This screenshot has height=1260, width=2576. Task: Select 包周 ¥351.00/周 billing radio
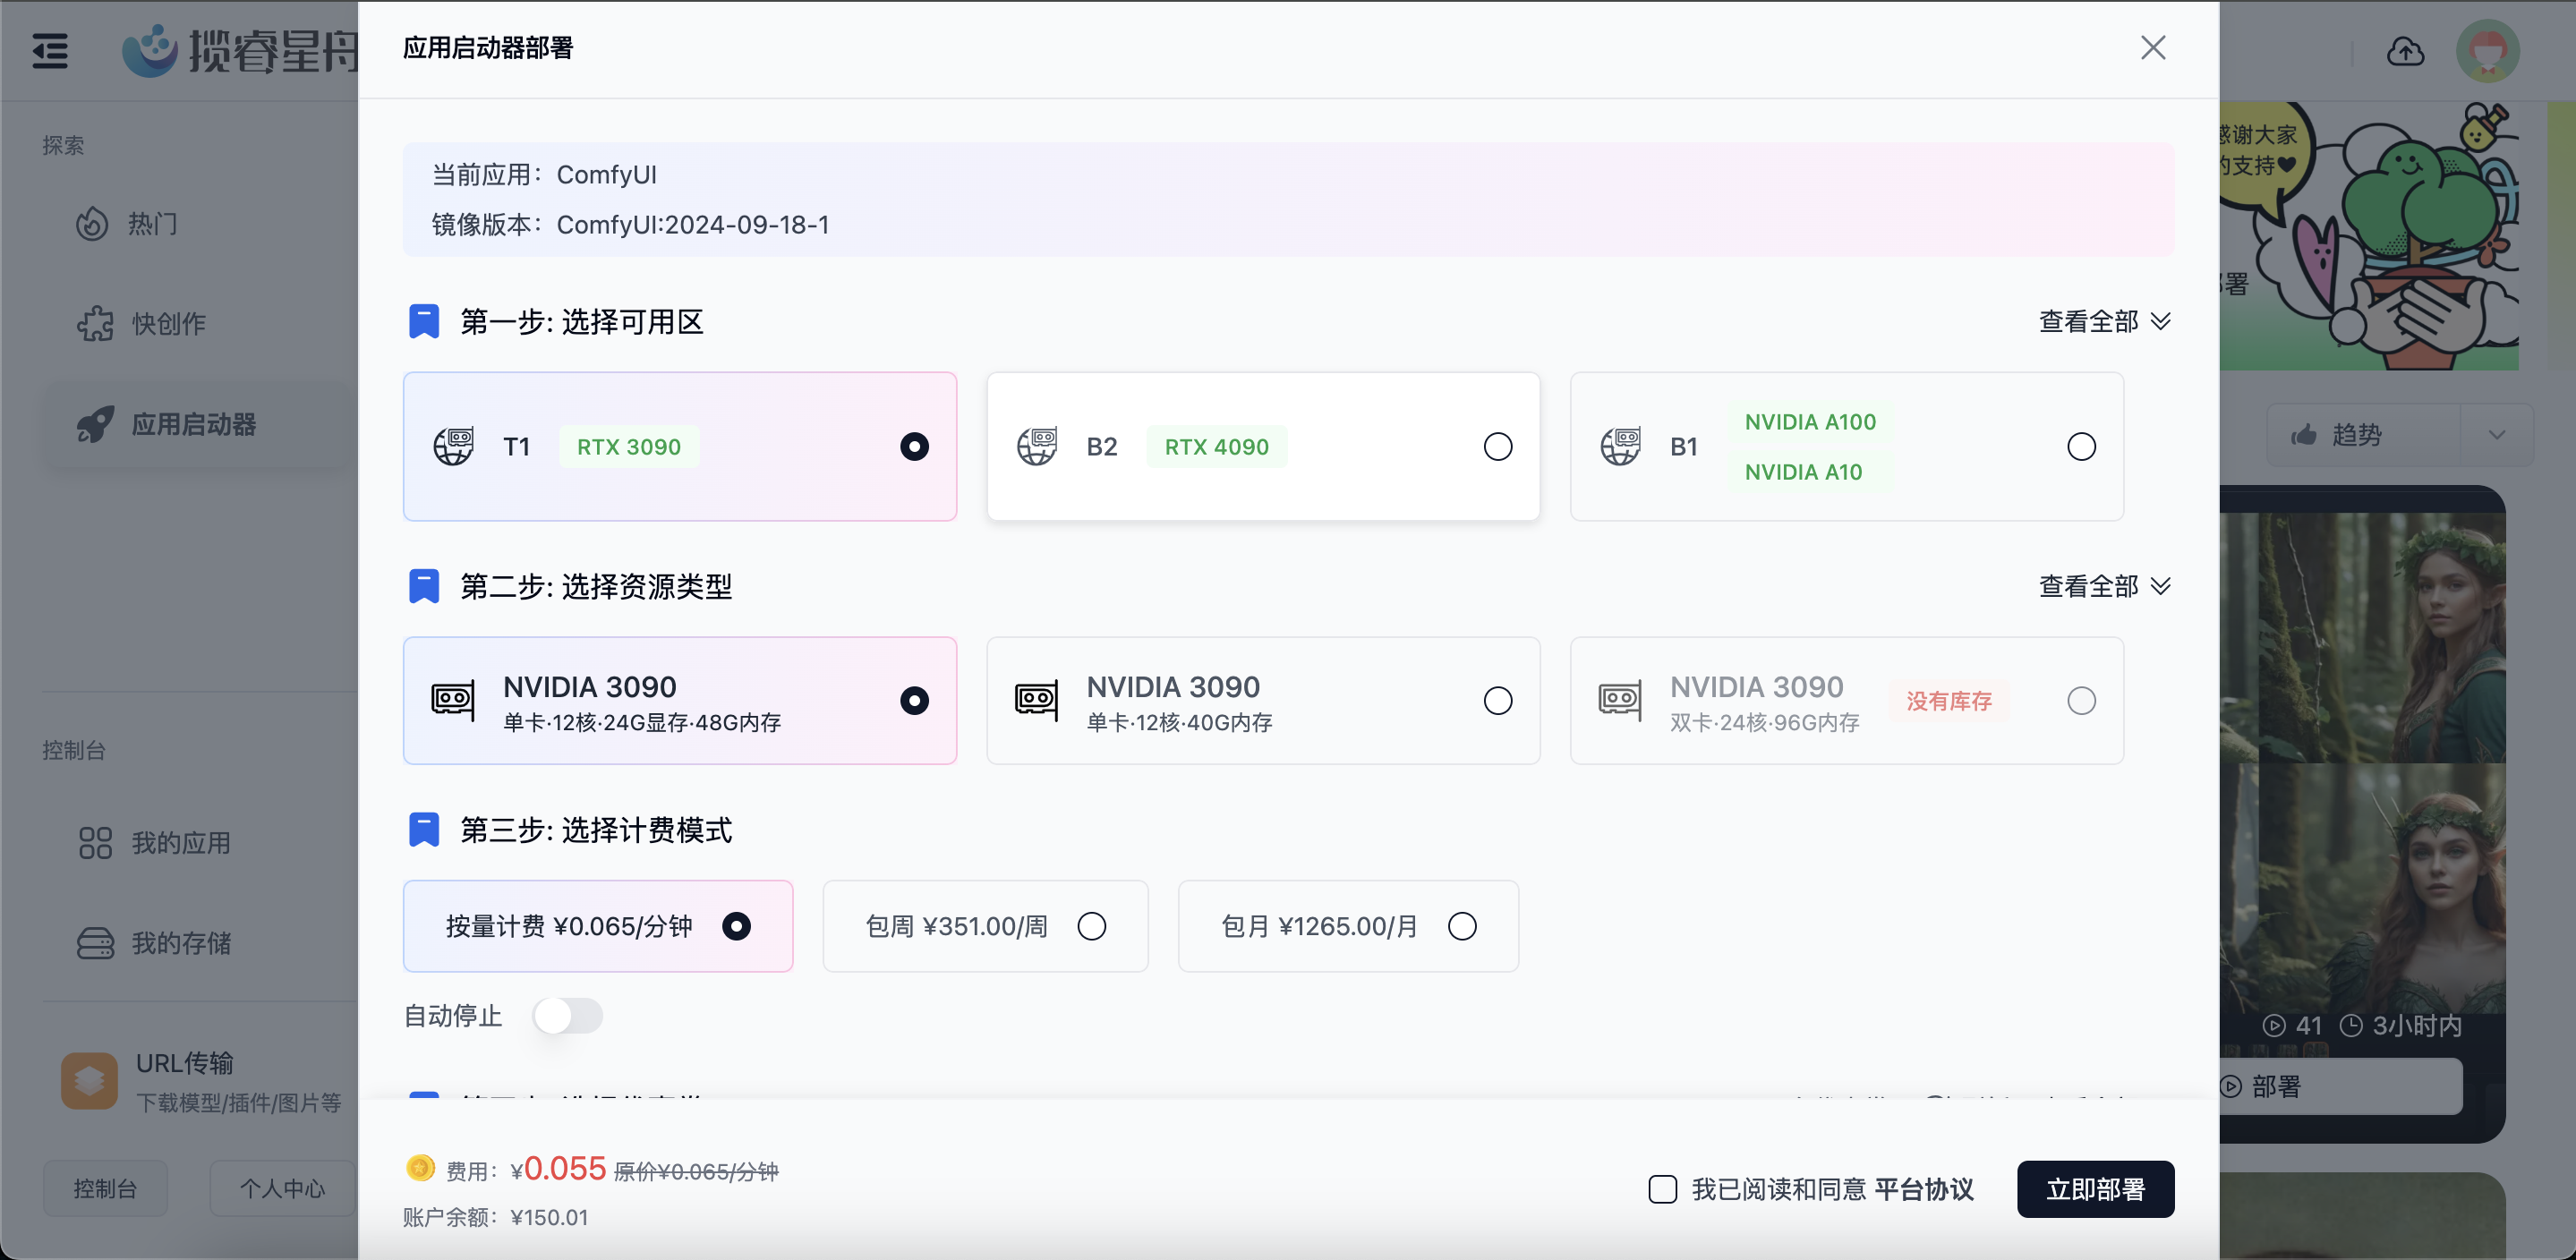tap(1091, 926)
